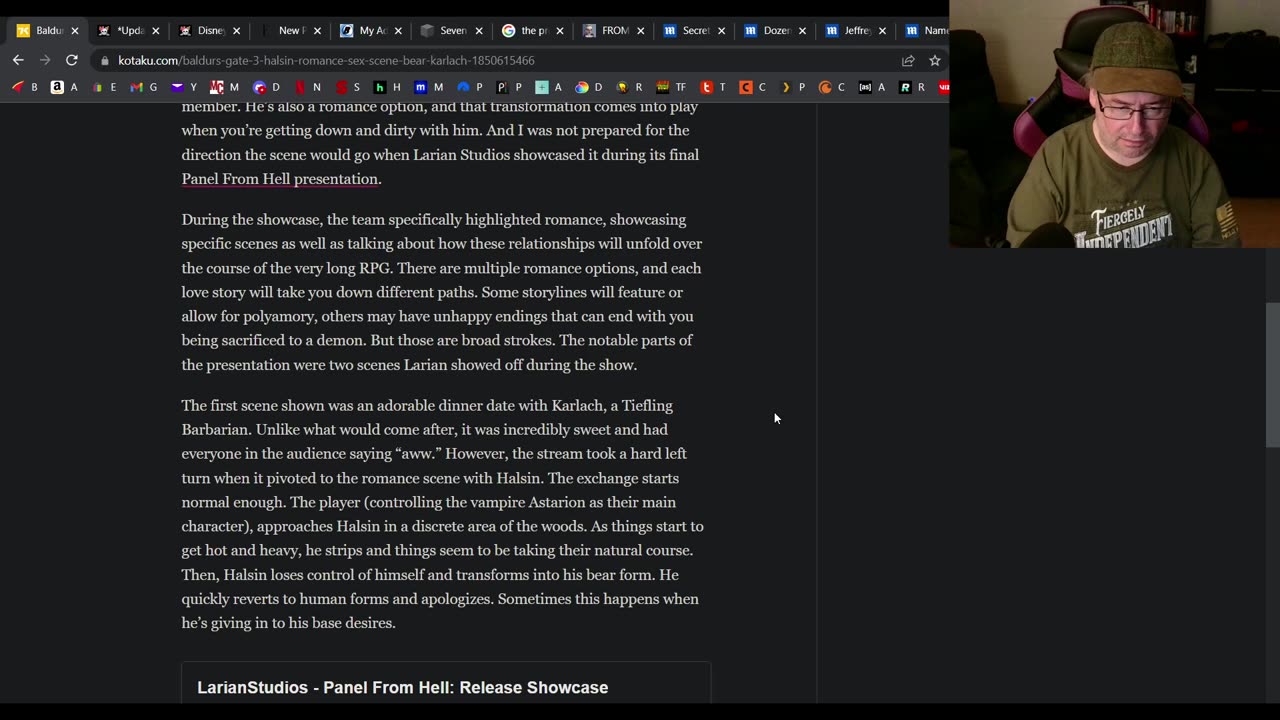View site info via lock icon

click(105, 60)
